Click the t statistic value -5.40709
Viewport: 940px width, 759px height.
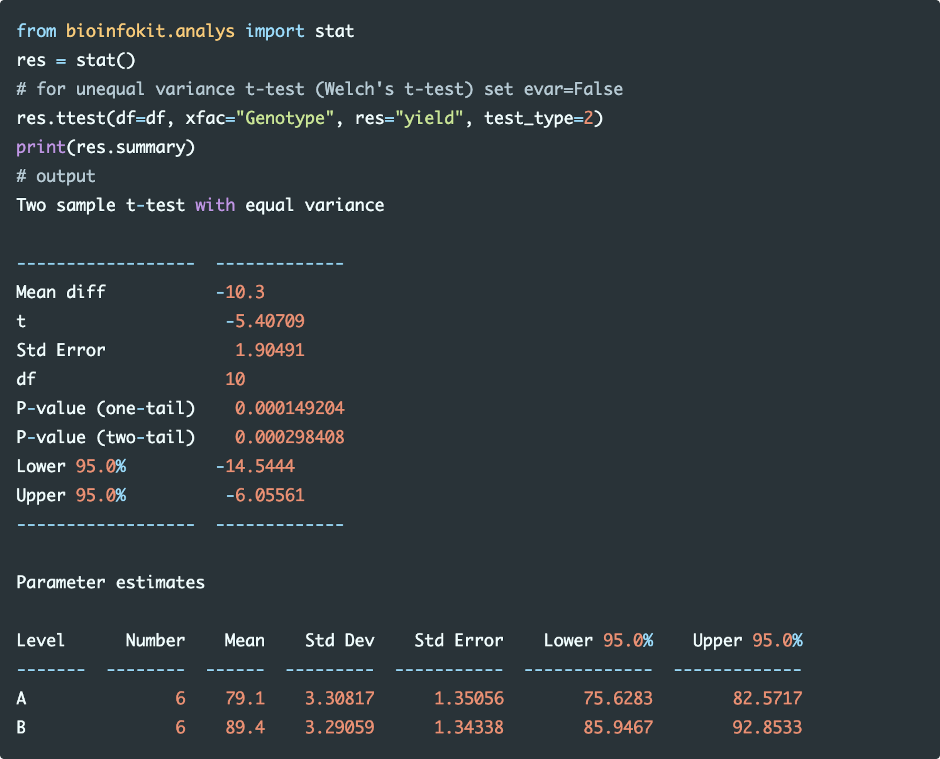click(x=265, y=321)
